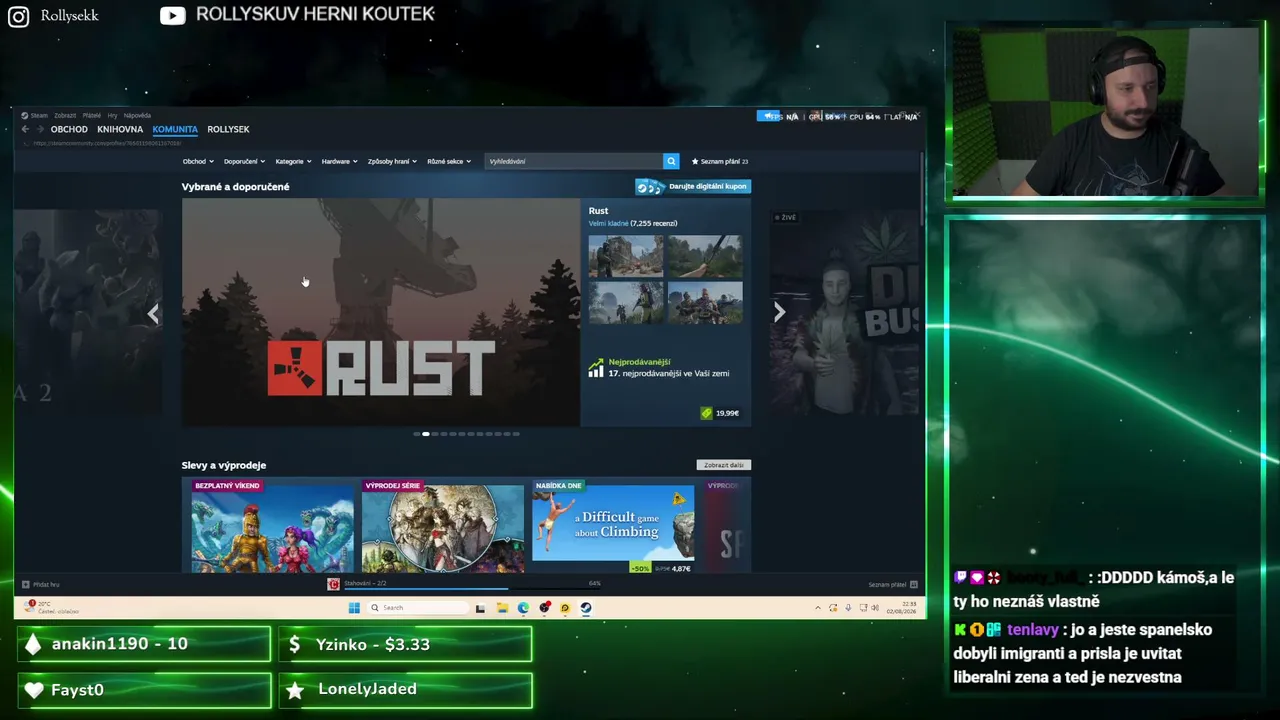Viewport: 1280px width, 720px height.
Task: Click the digital coupon gift icon
Action: pyautogui.click(x=650, y=186)
